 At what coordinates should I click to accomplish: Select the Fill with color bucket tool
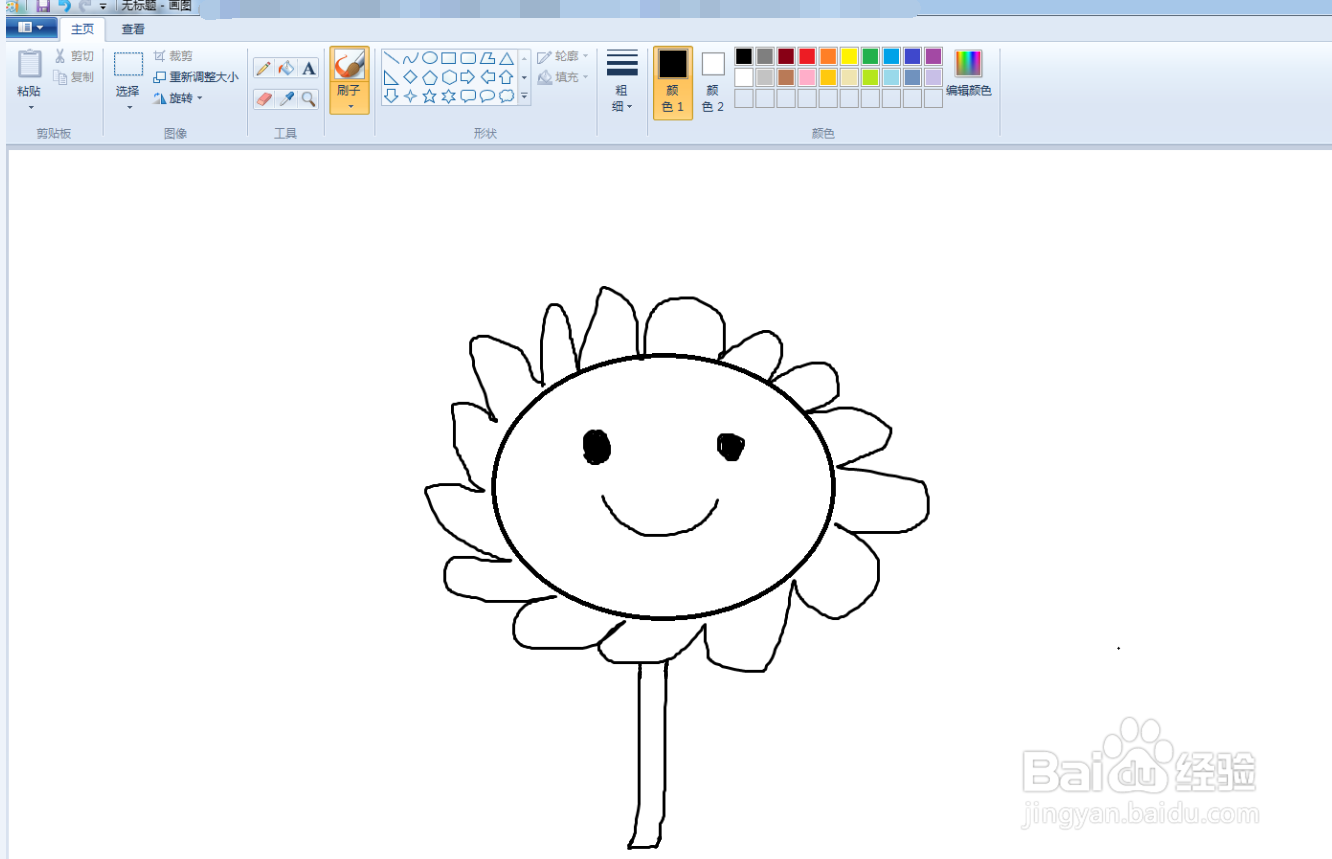(286, 68)
